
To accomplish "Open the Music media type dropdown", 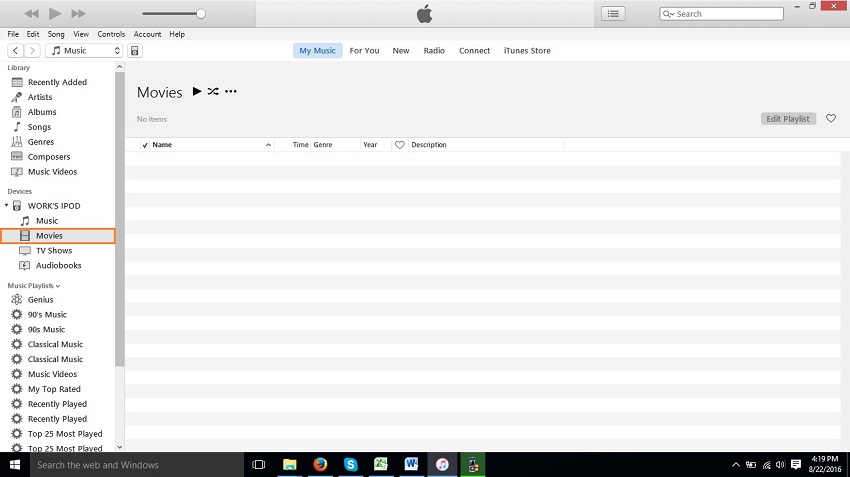I will (85, 51).
